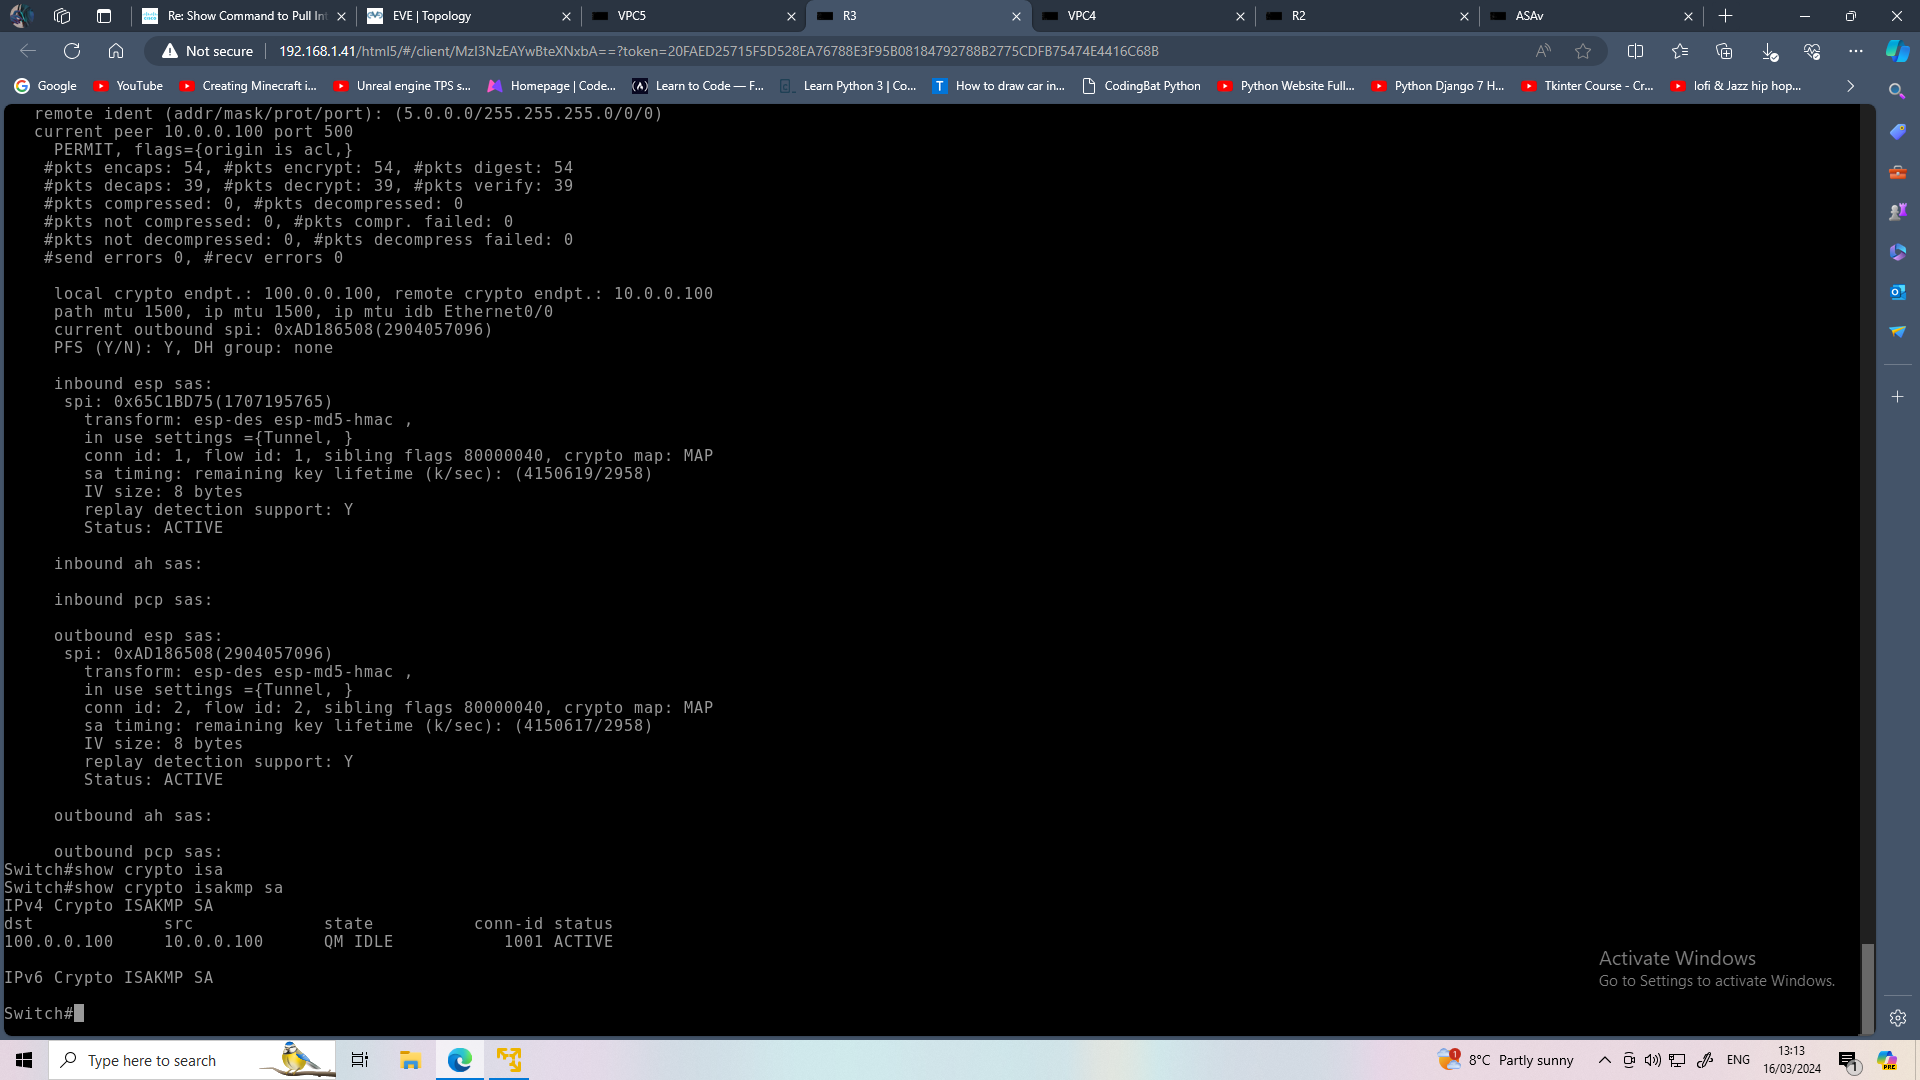Open a new browser tab
Screen dimensions: 1920x1080
click(x=1725, y=16)
